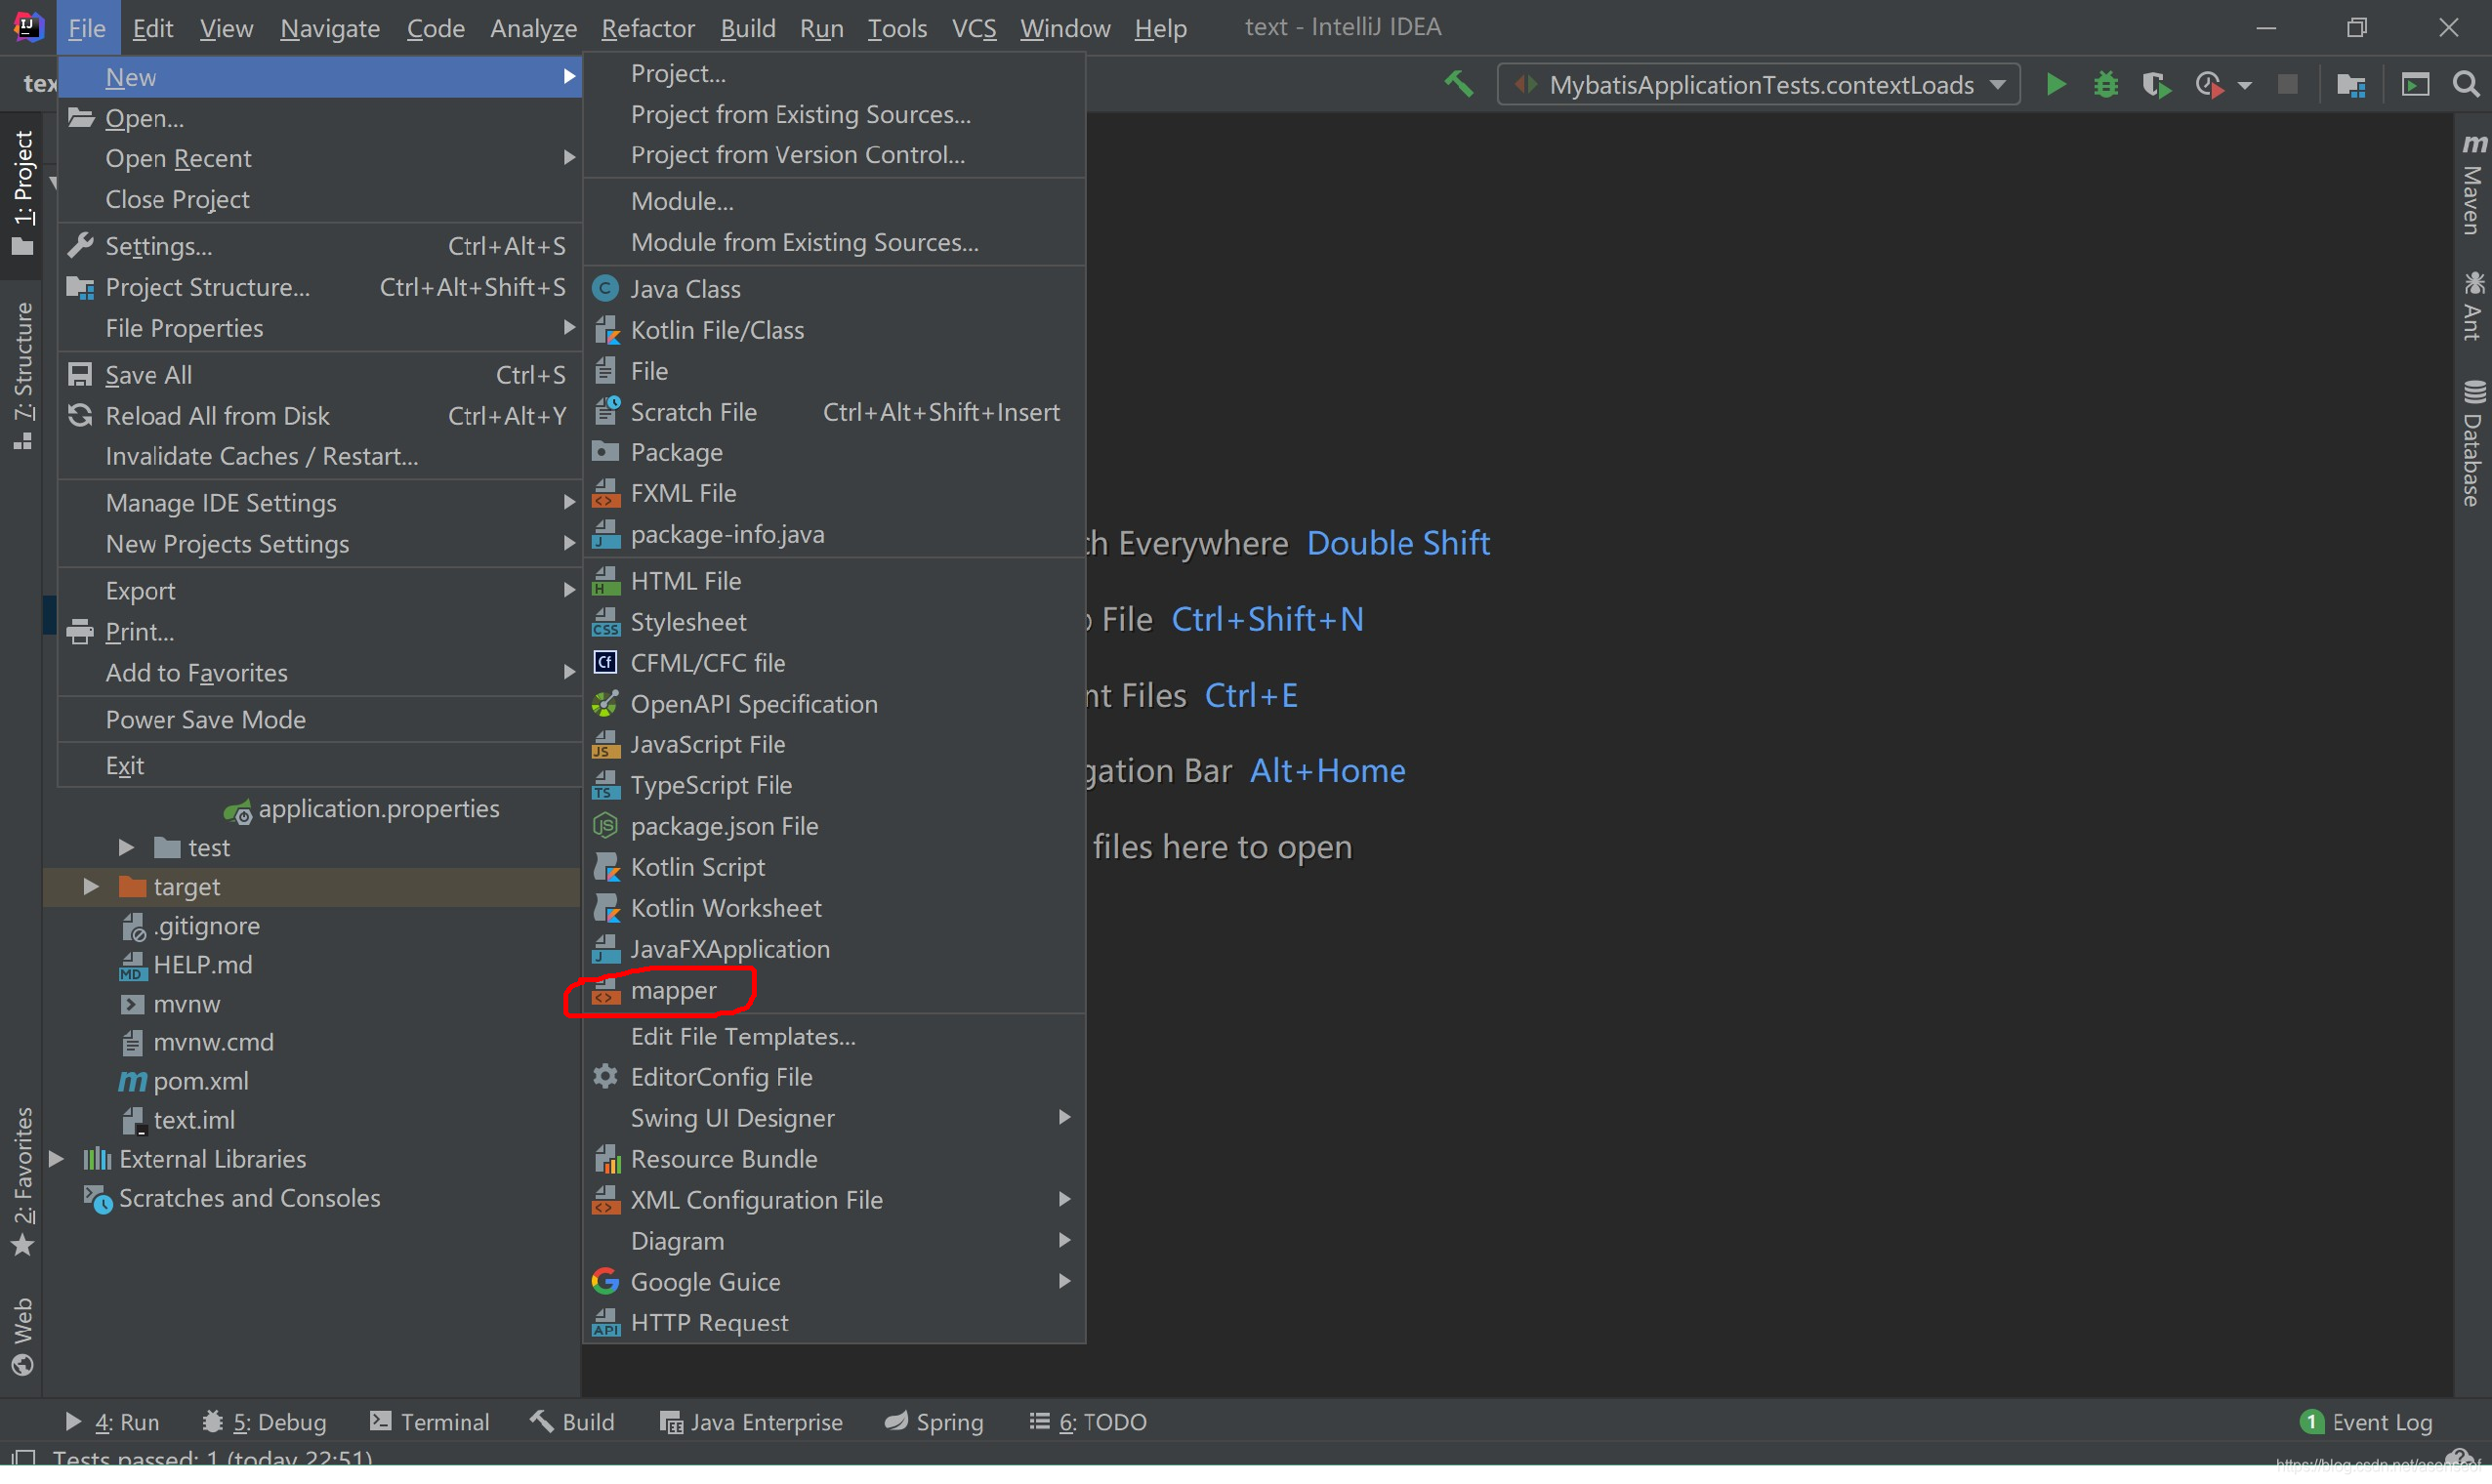Open the Edit menu
Screen dimensions: 2492x1484
(x=152, y=28)
